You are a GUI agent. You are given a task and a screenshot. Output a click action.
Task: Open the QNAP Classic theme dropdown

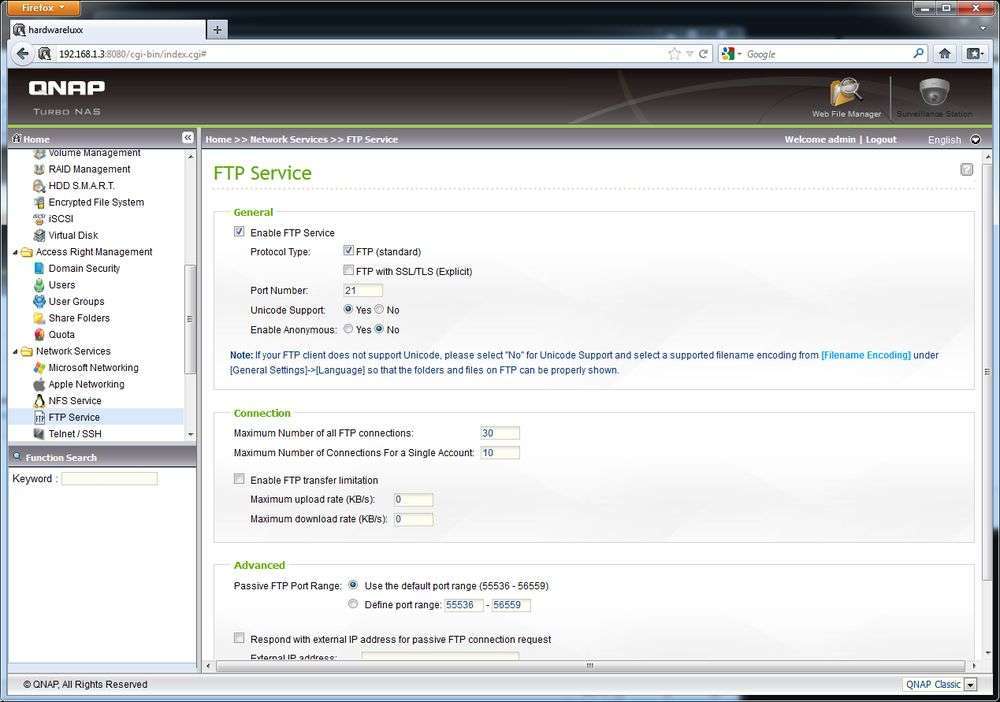(971, 685)
